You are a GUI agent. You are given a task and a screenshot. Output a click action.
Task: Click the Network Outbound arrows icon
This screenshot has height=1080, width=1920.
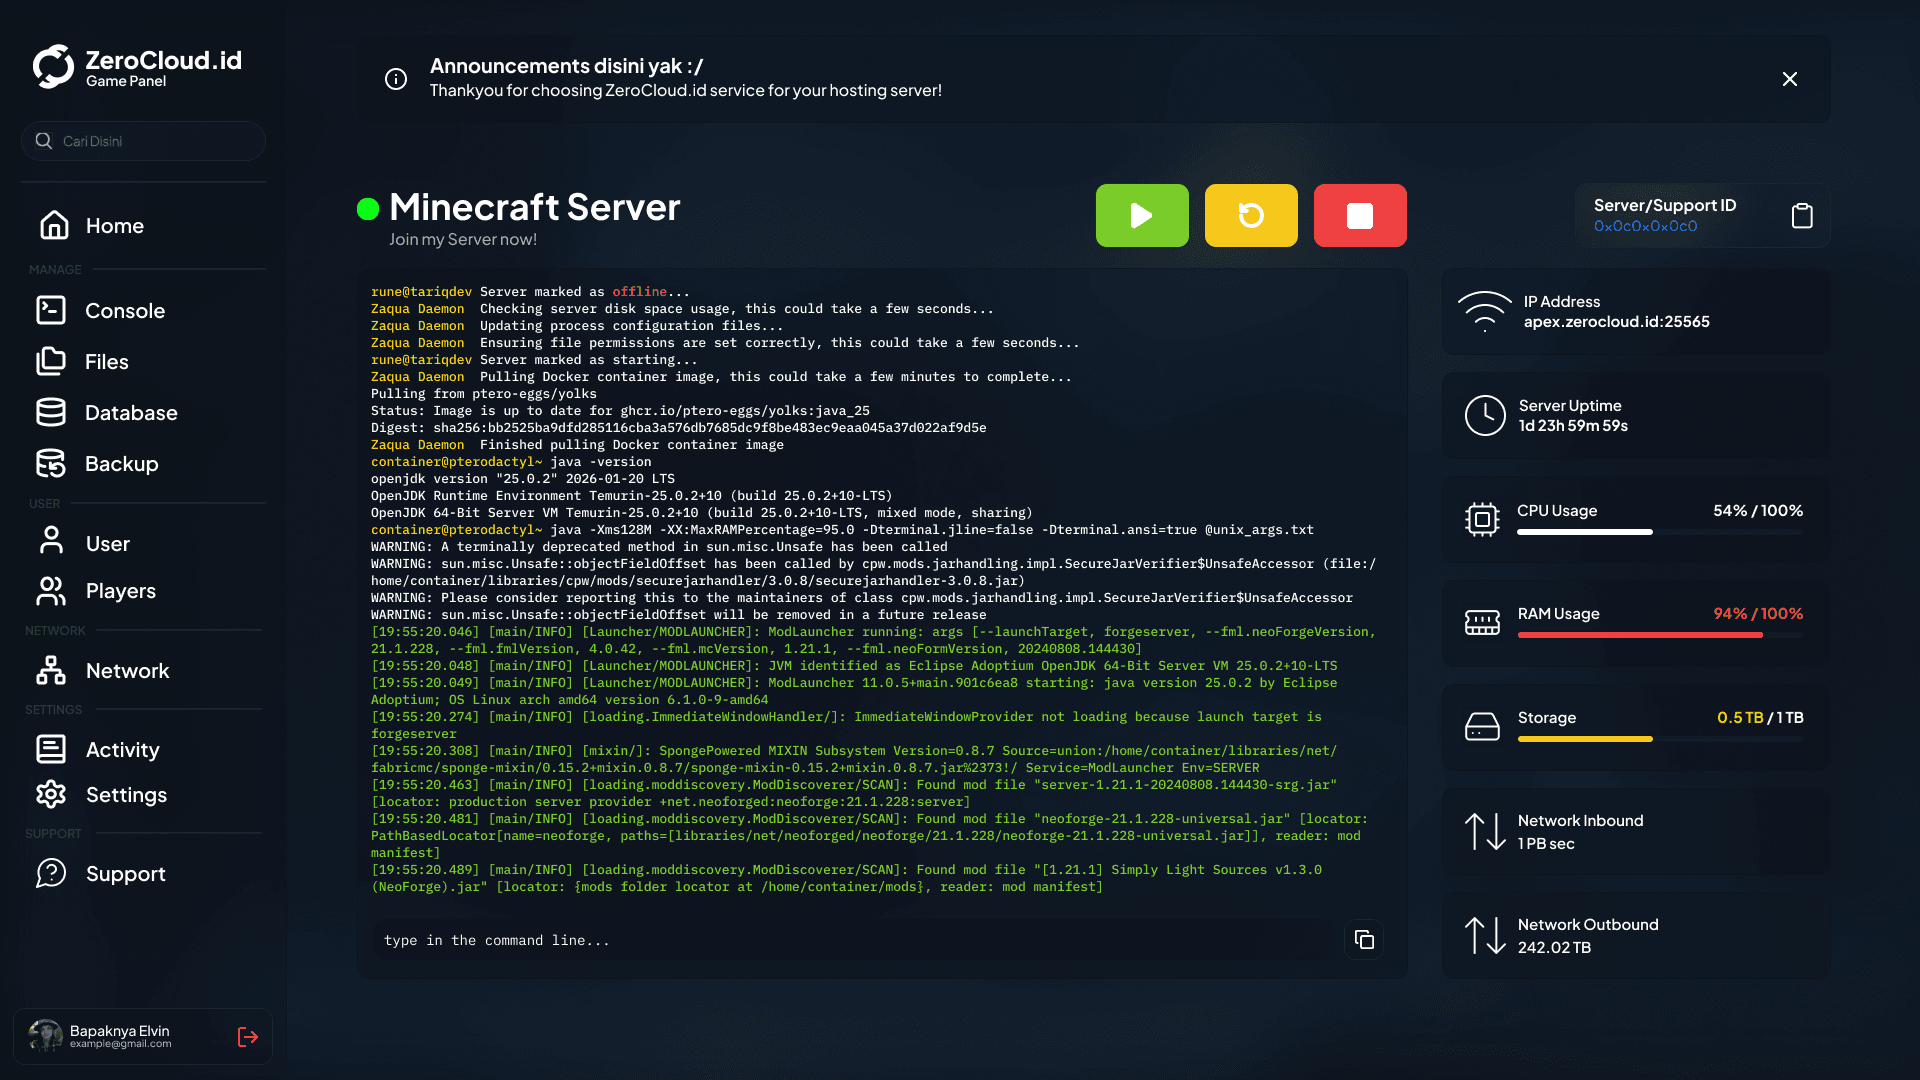click(x=1485, y=935)
